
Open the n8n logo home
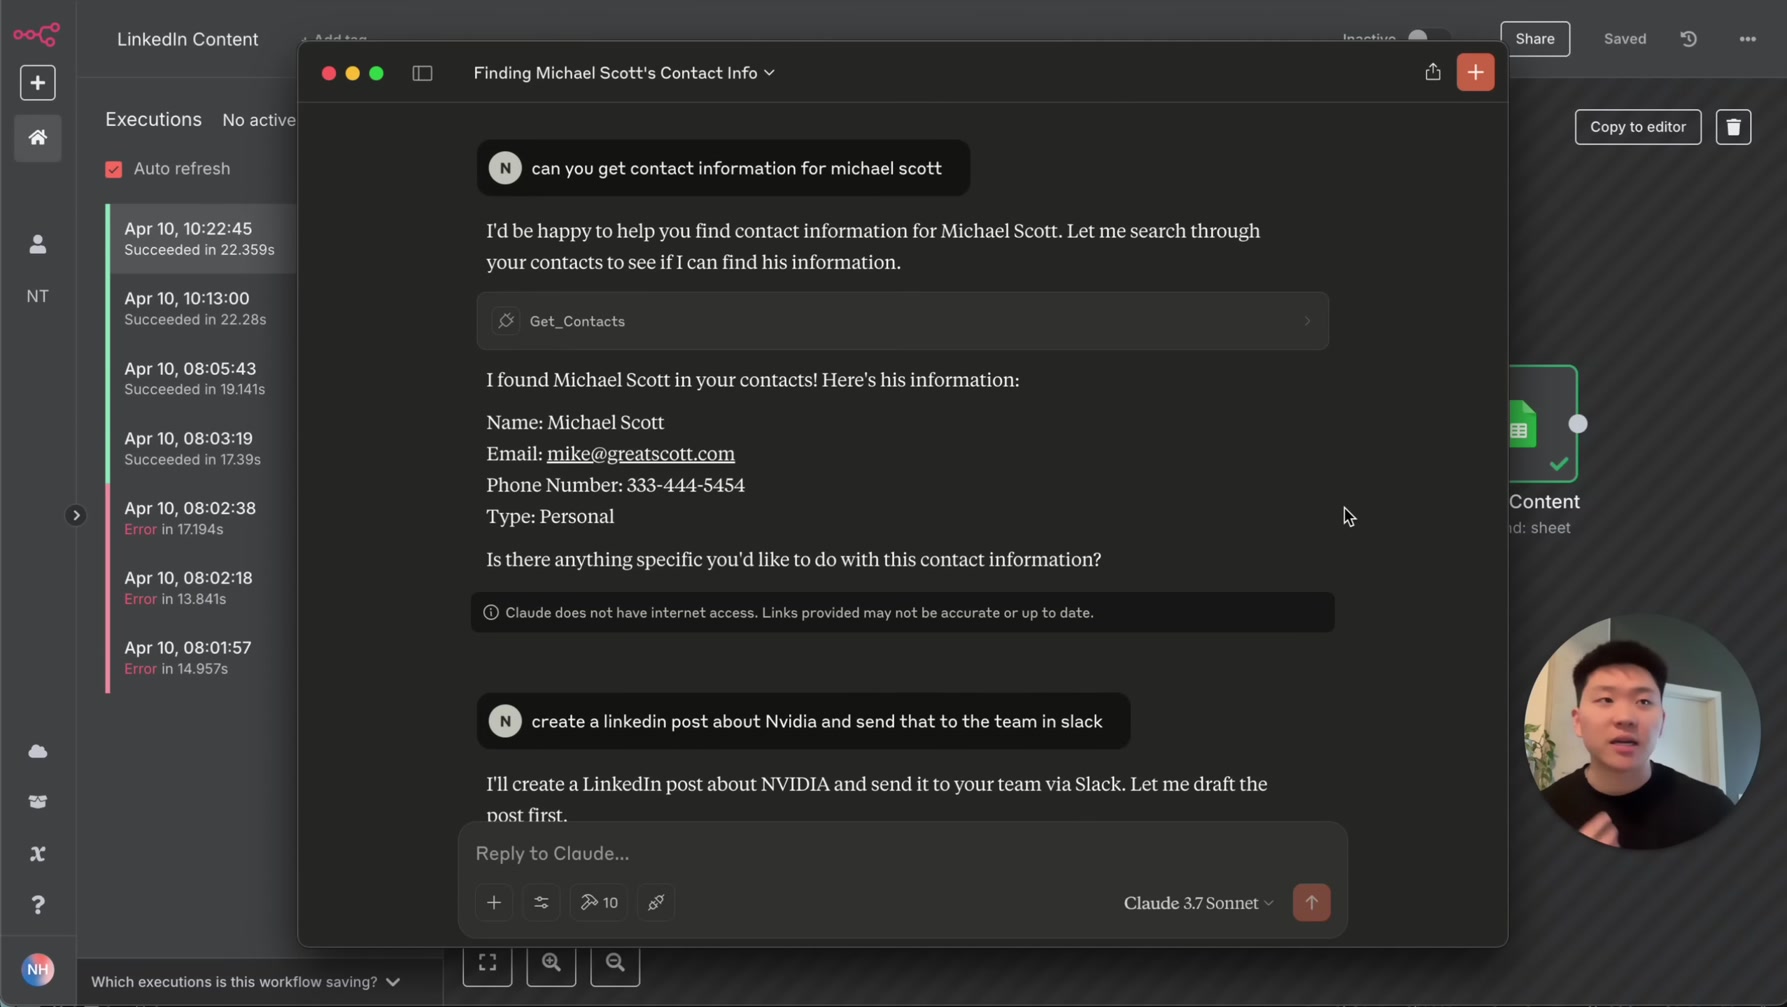tap(36, 35)
